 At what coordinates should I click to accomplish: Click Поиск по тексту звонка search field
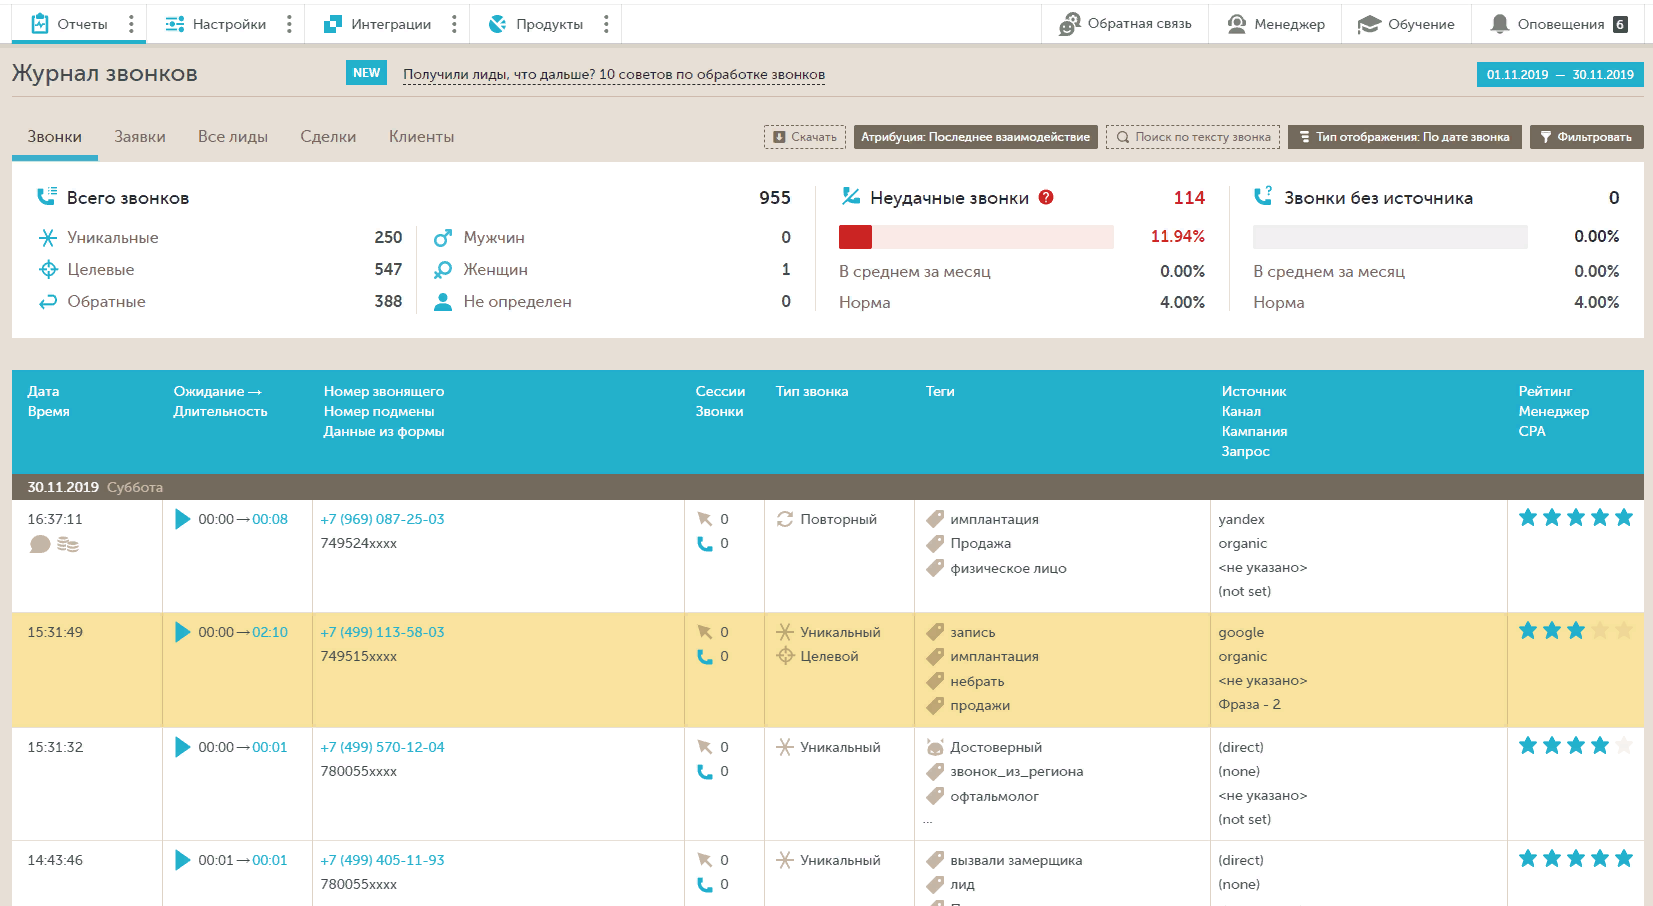(x=1193, y=137)
